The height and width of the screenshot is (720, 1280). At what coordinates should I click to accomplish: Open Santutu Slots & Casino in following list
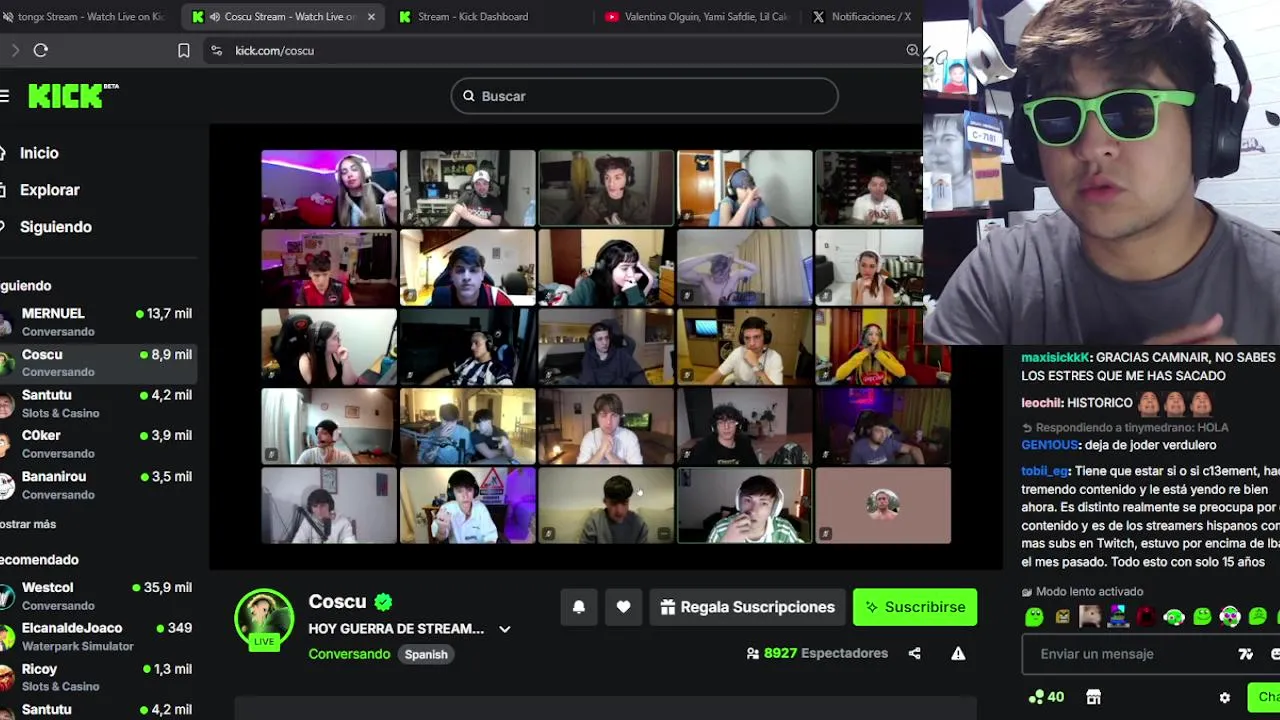pos(98,404)
